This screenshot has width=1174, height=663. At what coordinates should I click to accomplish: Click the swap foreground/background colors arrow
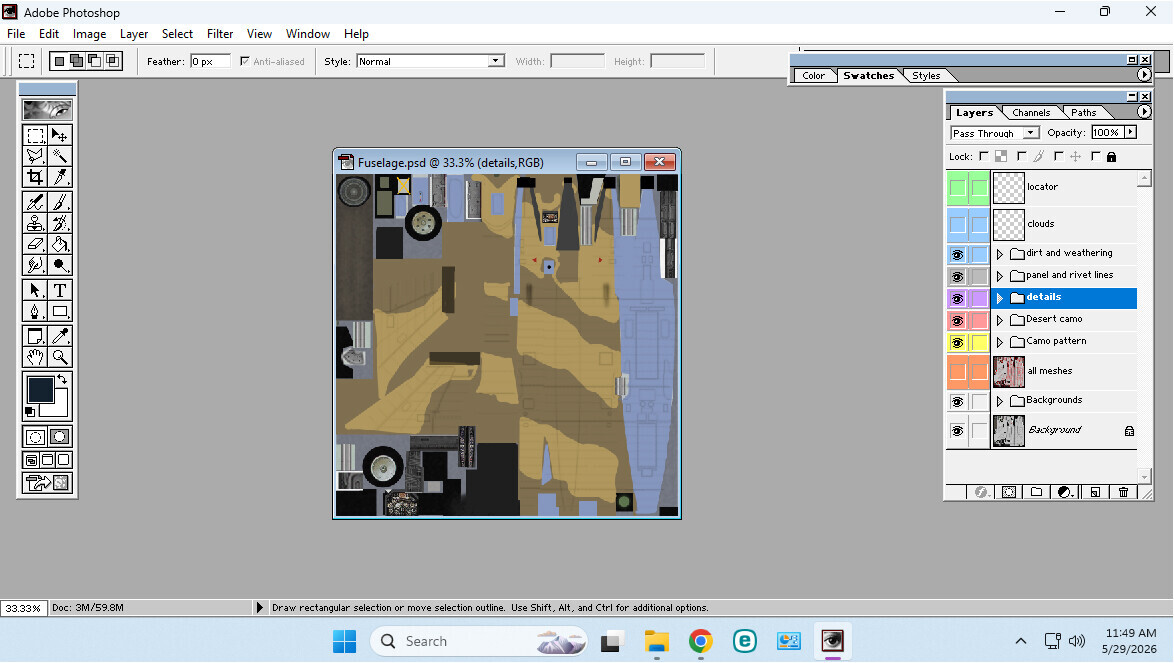click(x=63, y=379)
